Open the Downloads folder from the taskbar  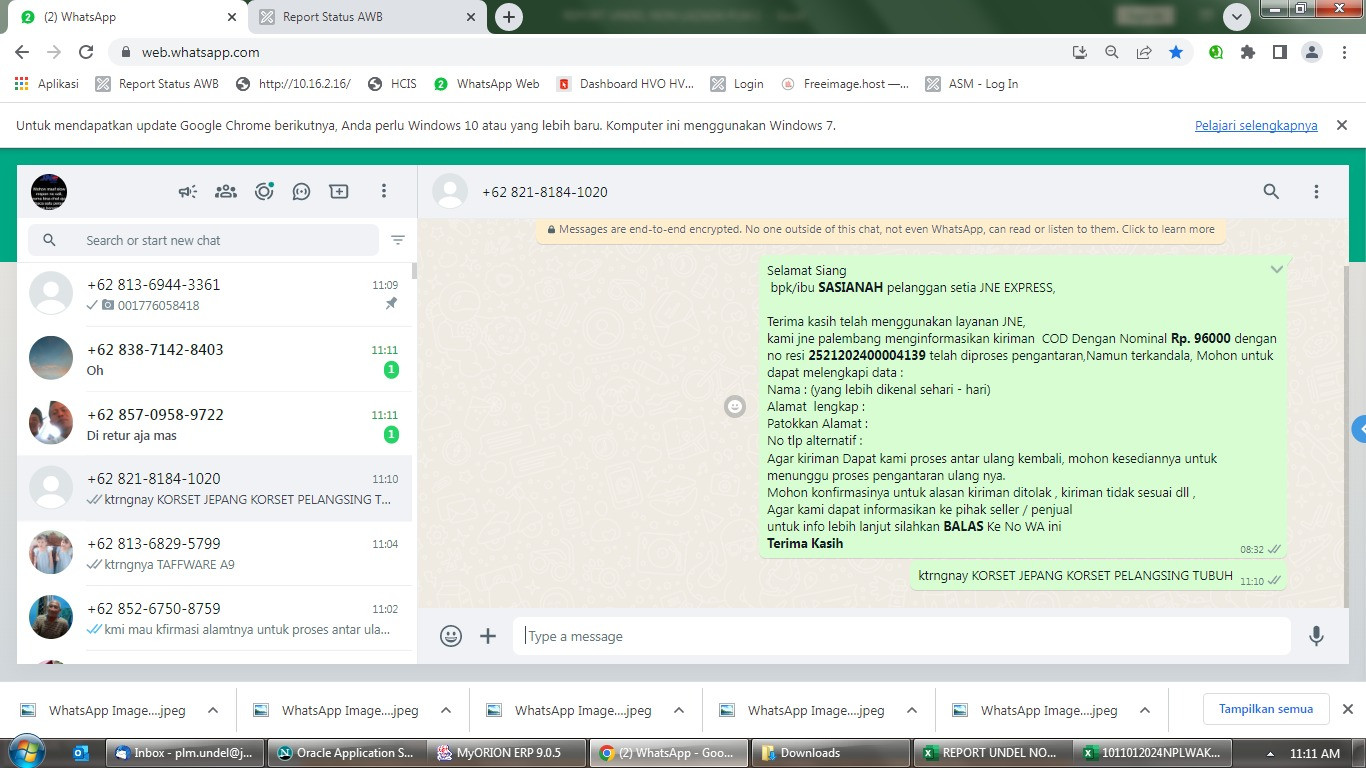pyautogui.click(x=829, y=753)
